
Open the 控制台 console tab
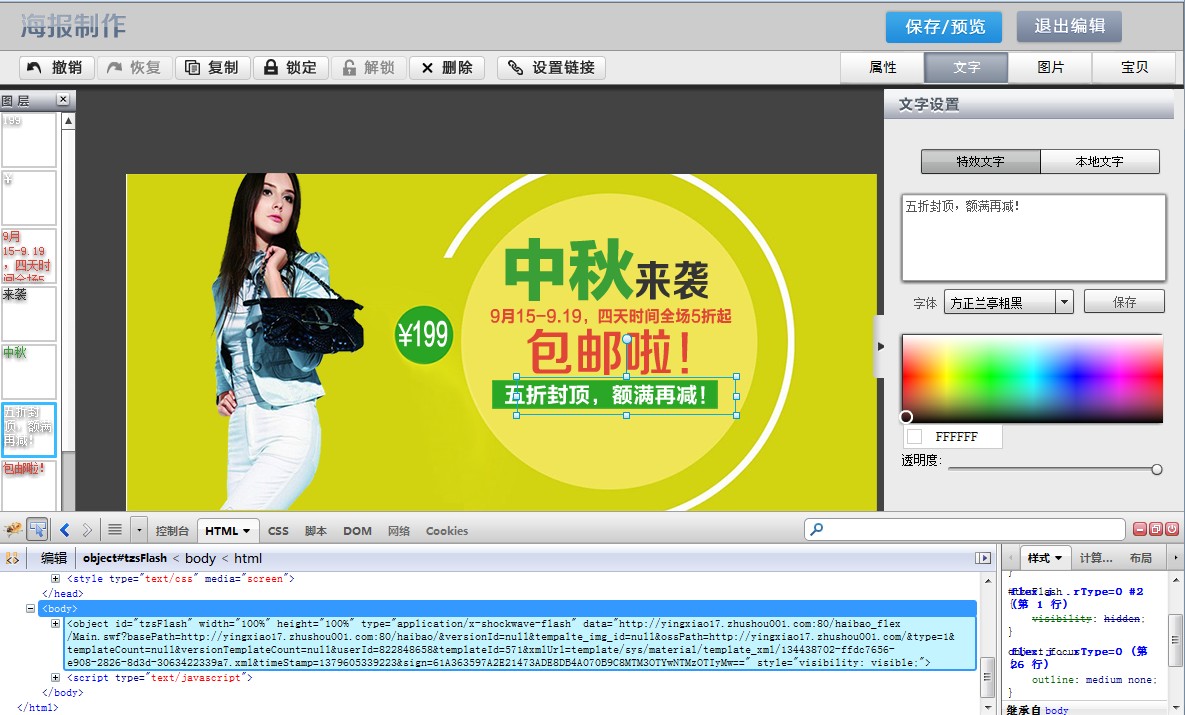[172, 531]
